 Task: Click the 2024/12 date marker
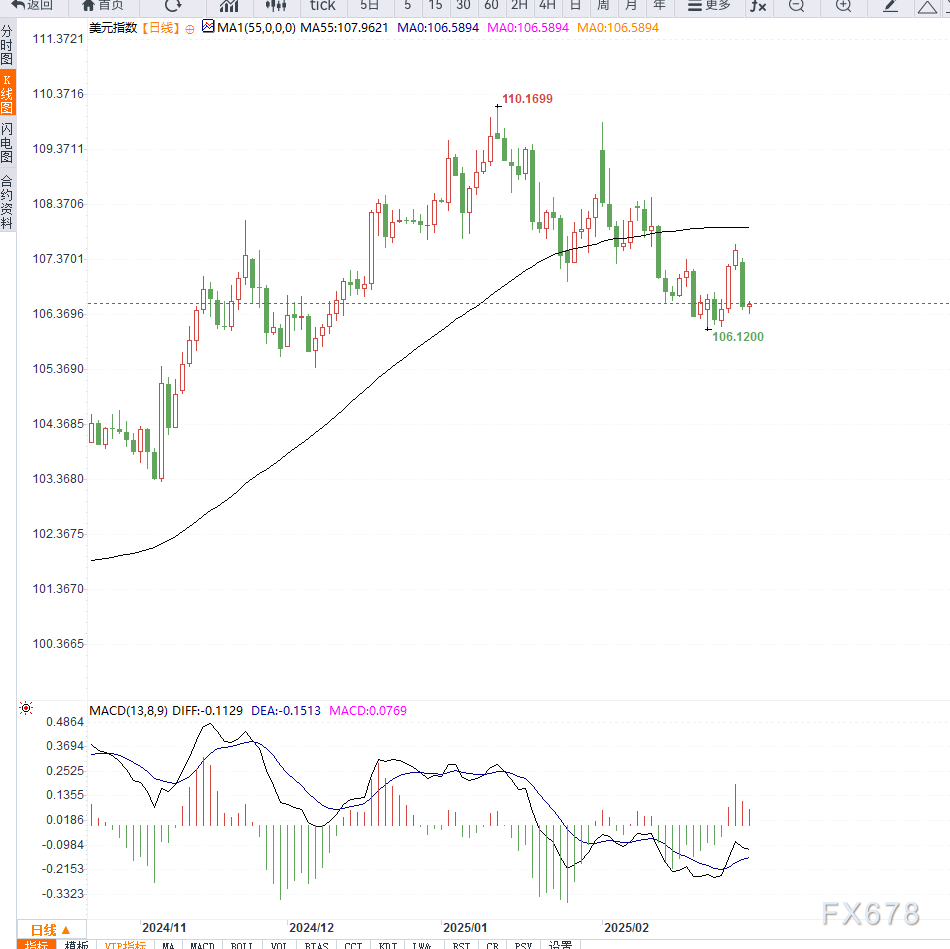point(311,928)
